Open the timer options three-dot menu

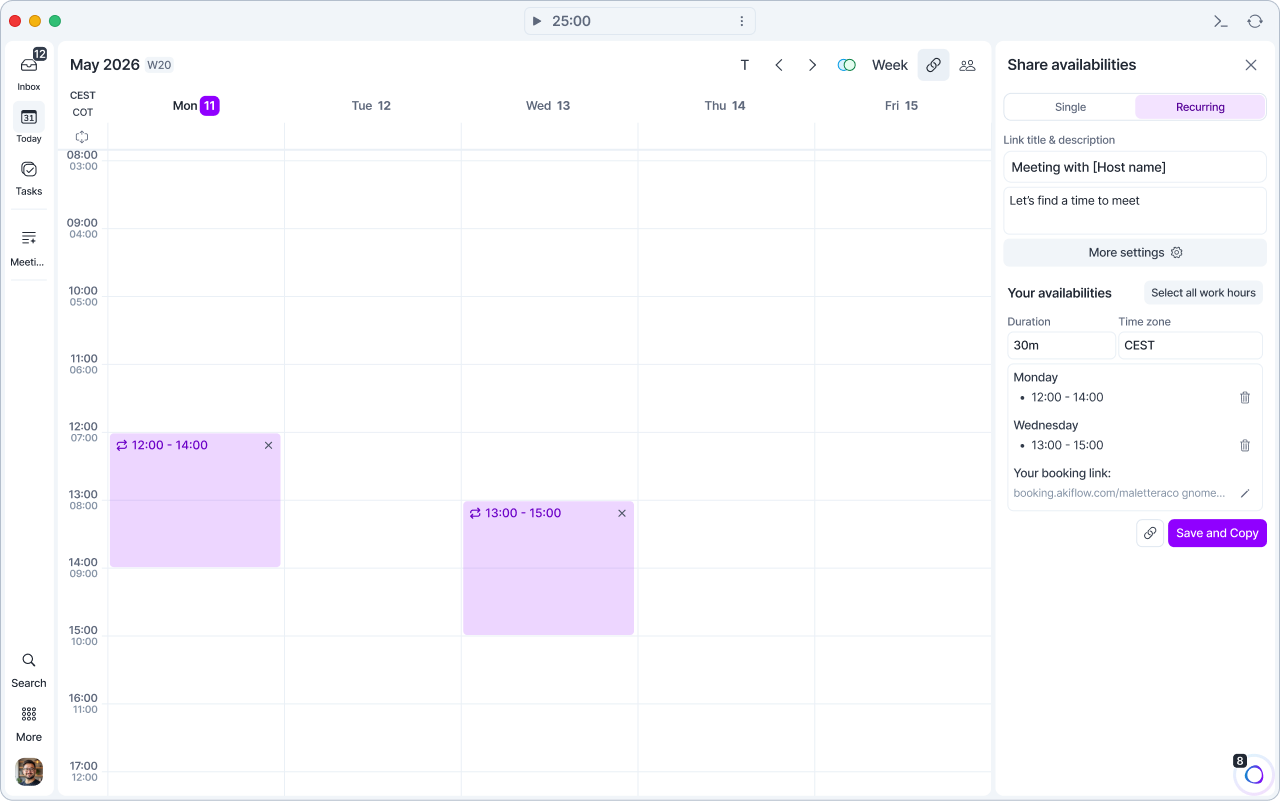tap(742, 21)
